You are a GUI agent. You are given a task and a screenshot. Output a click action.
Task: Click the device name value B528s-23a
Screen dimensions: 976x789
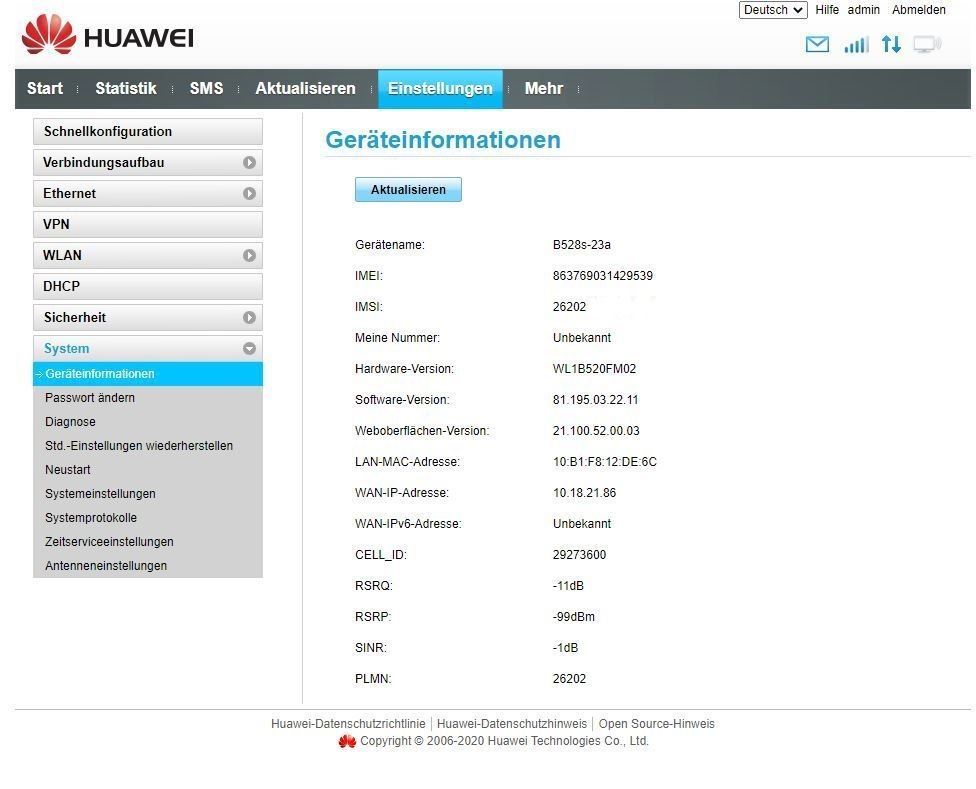pyautogui.click(x=581, y=245)
